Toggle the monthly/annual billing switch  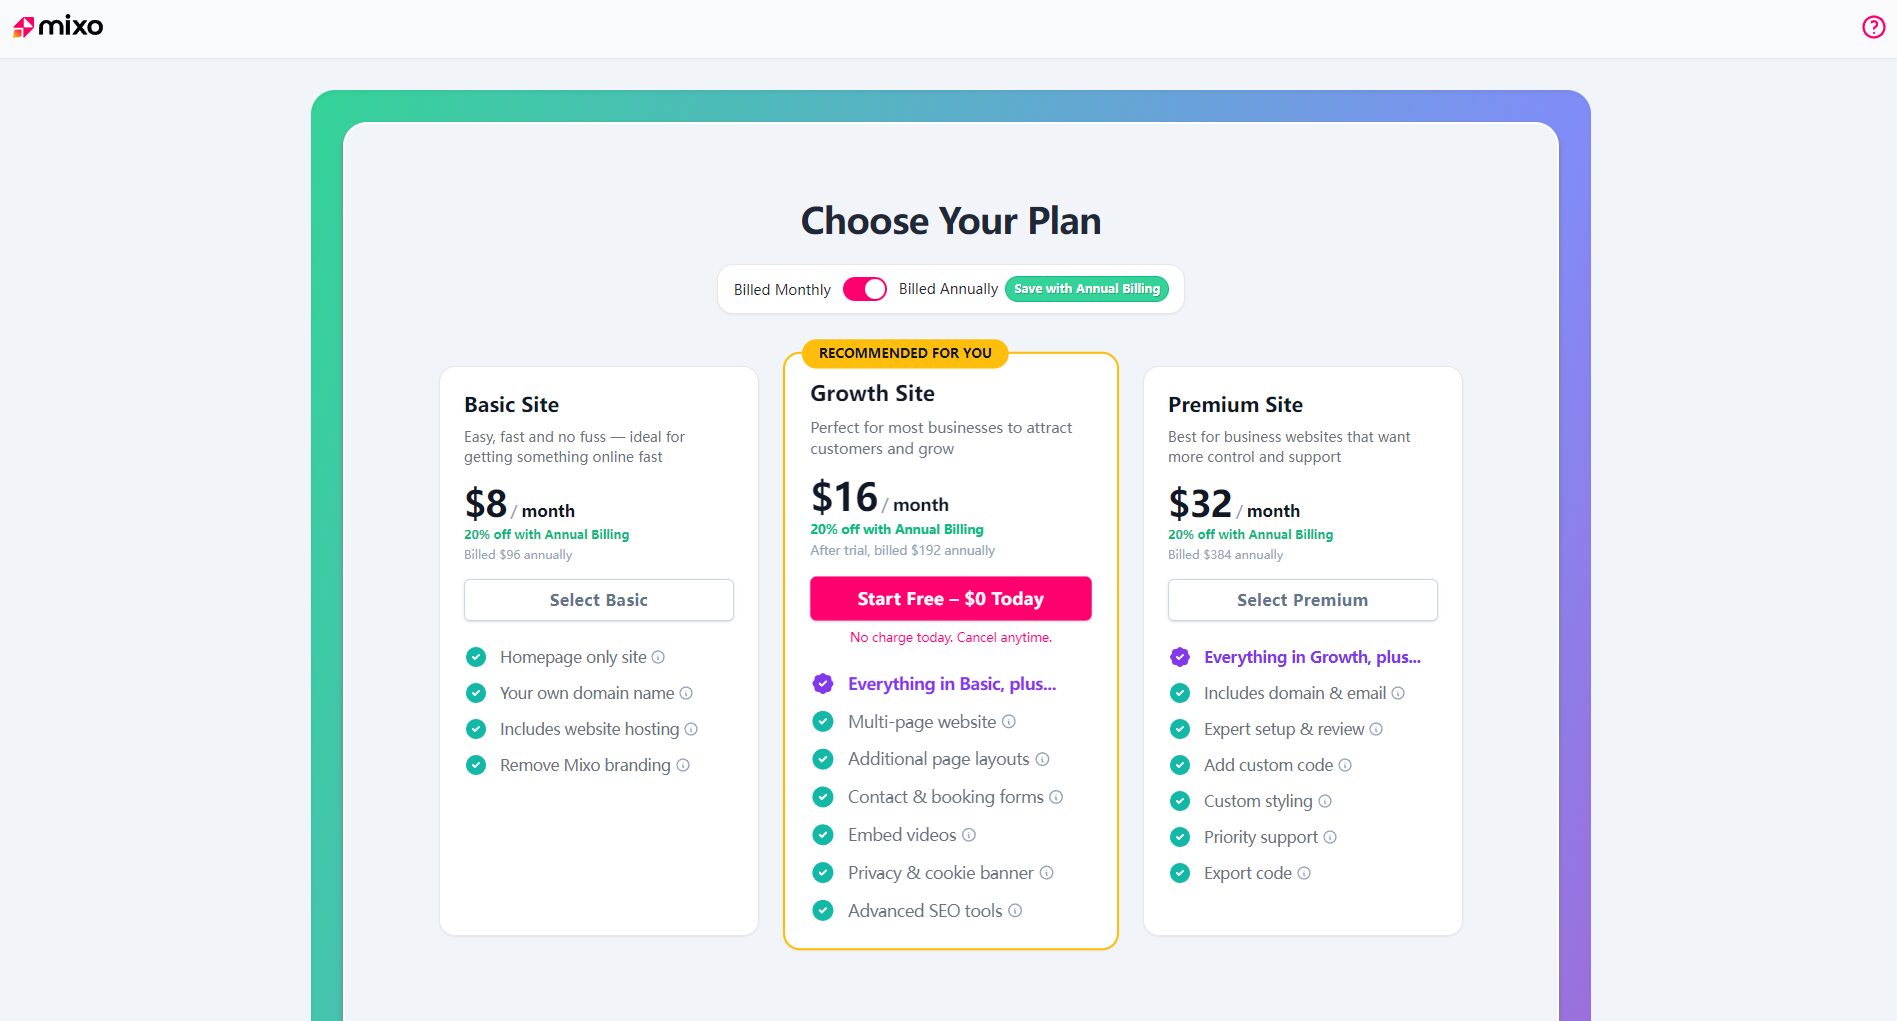point(865,289)
